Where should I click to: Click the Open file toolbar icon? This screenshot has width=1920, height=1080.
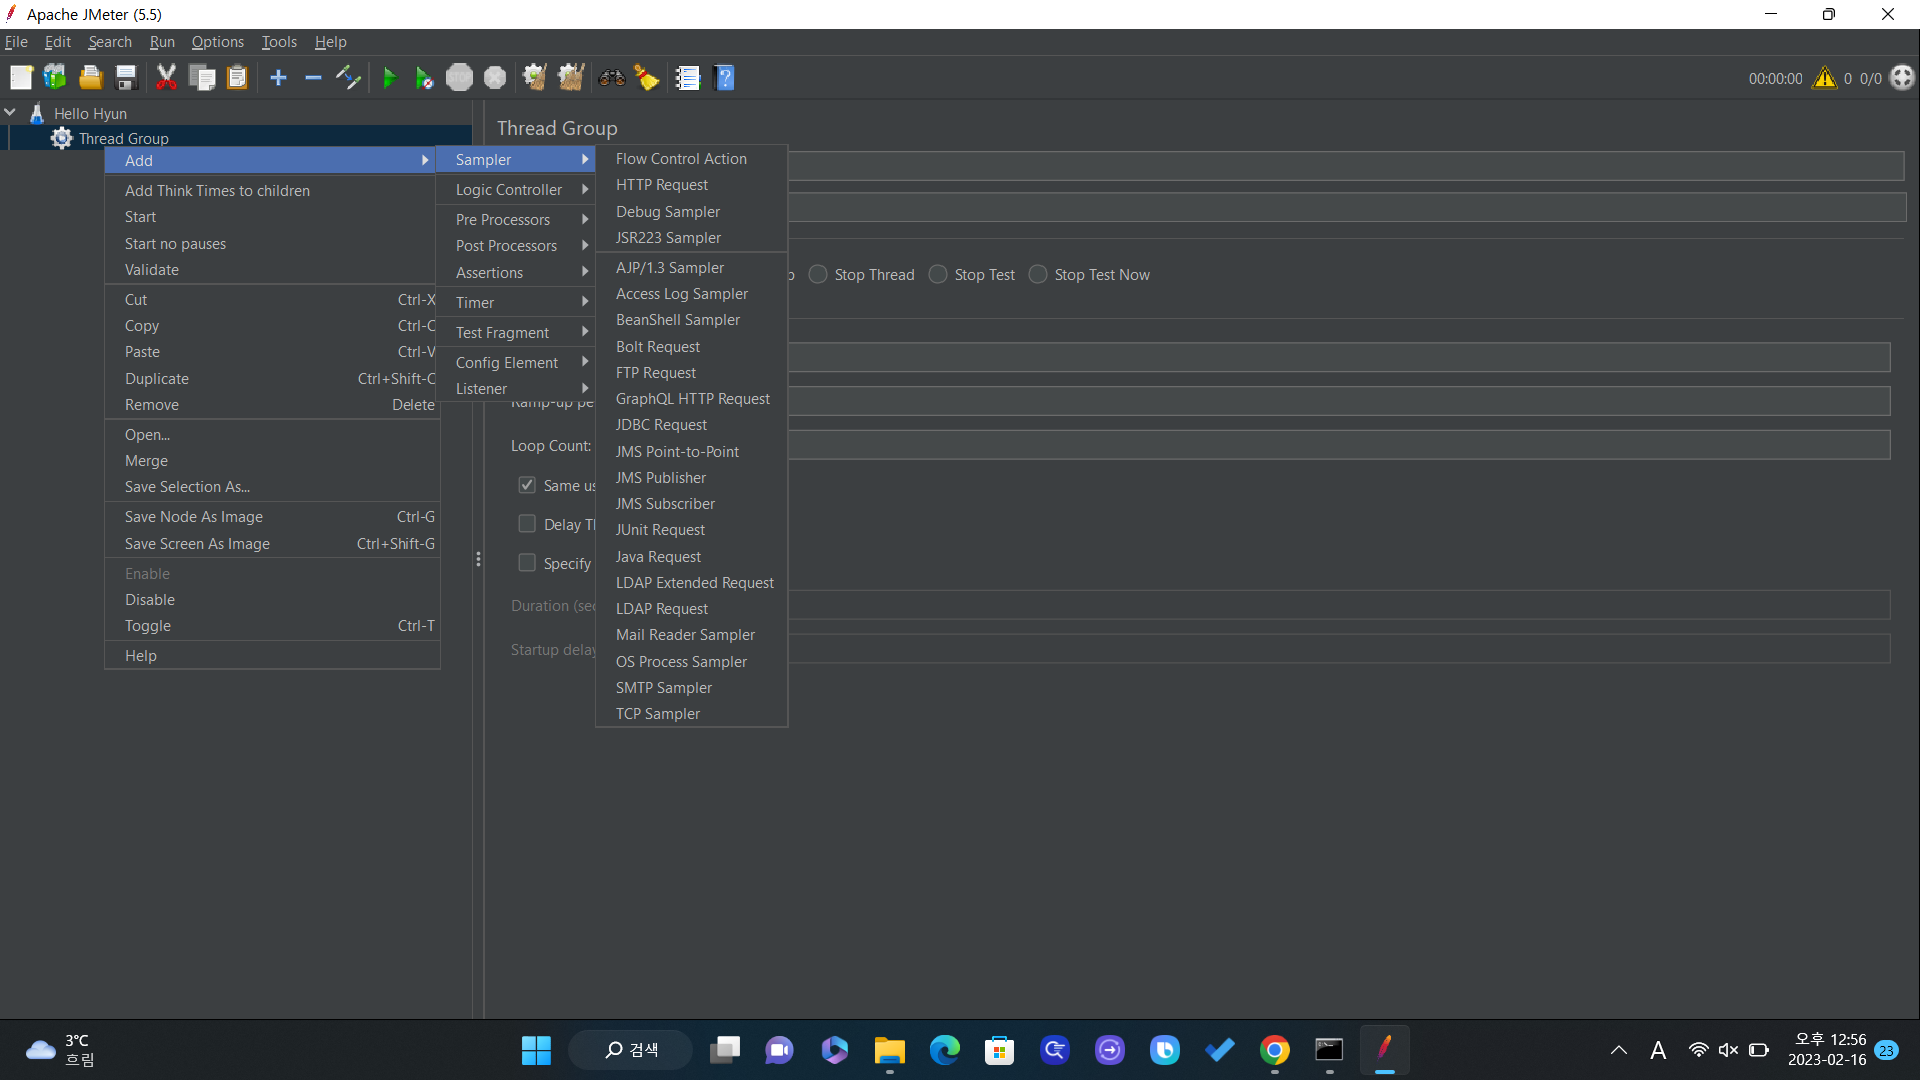tap(91, 78)
